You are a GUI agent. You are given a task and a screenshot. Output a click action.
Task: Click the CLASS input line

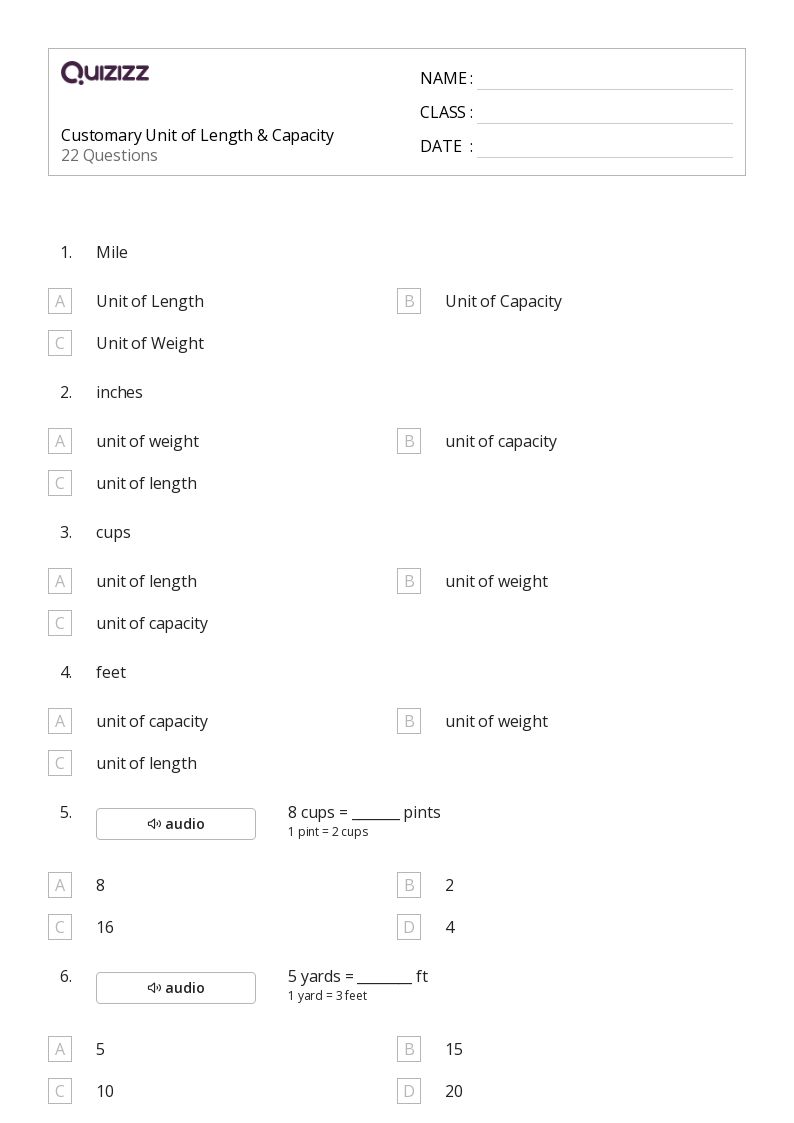604,114
